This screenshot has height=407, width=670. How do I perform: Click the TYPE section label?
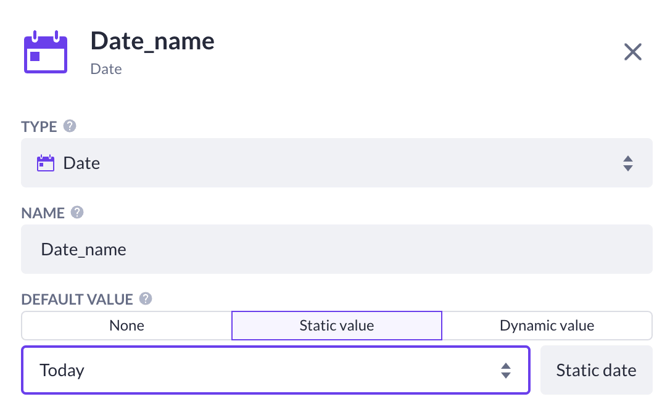pos(40,127)
